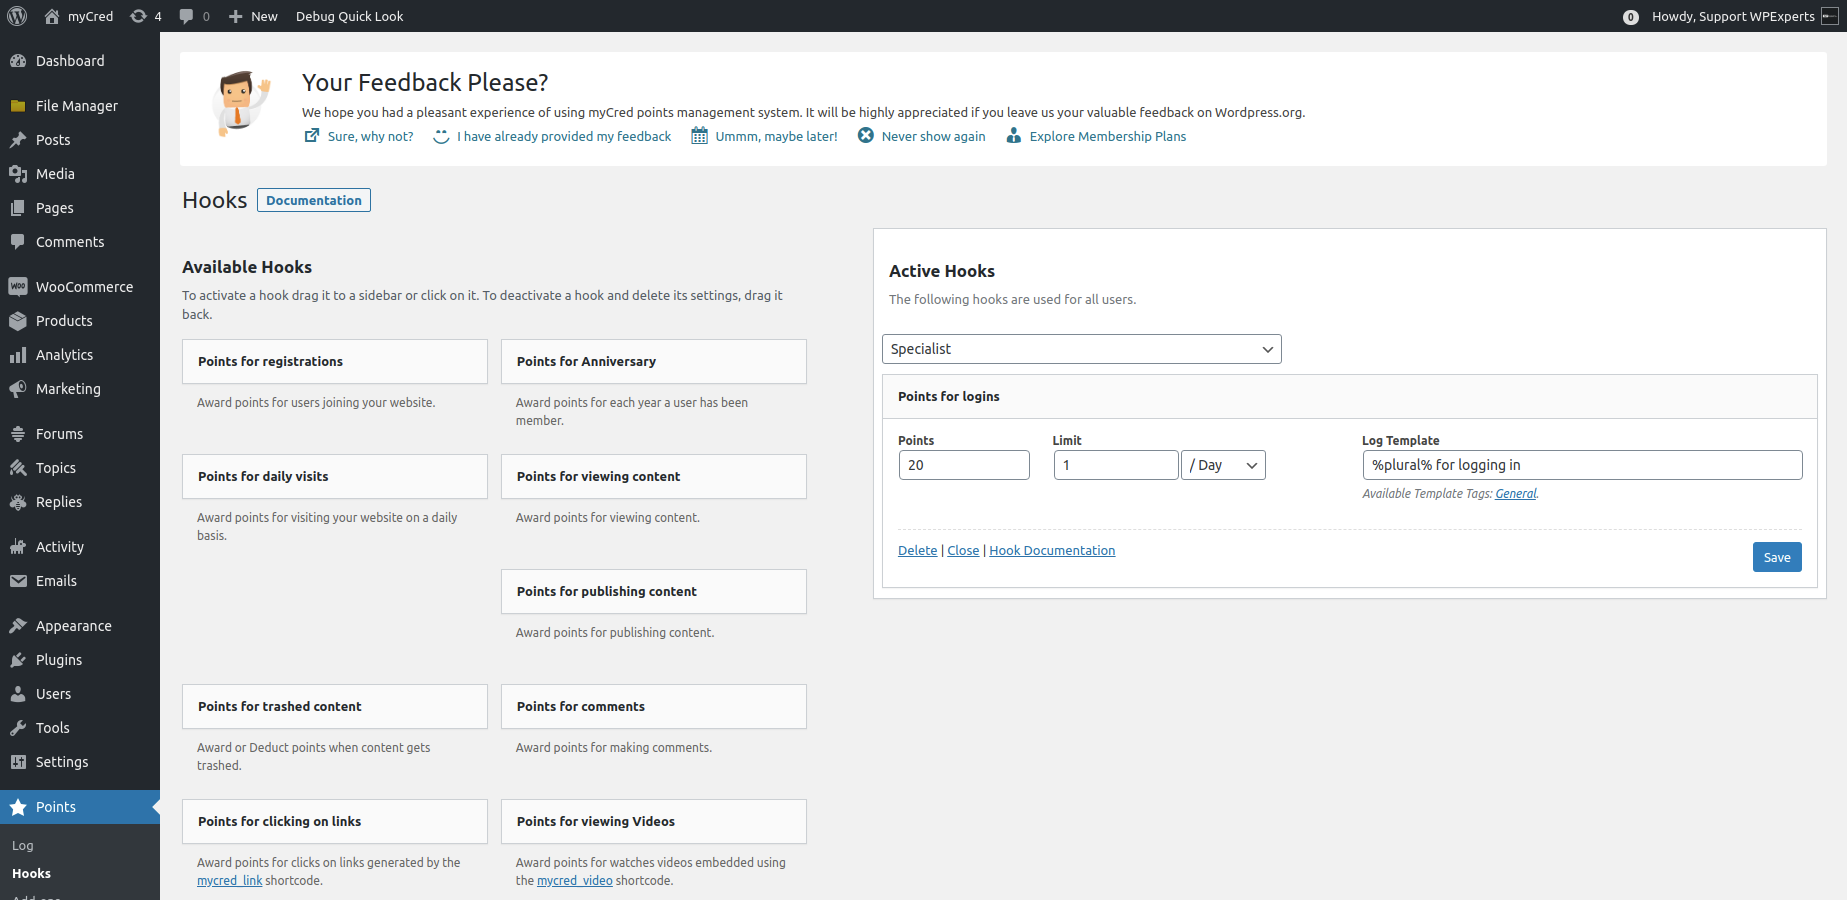Expand the Points for viewing Videos hook

click(x=653, y=822)
